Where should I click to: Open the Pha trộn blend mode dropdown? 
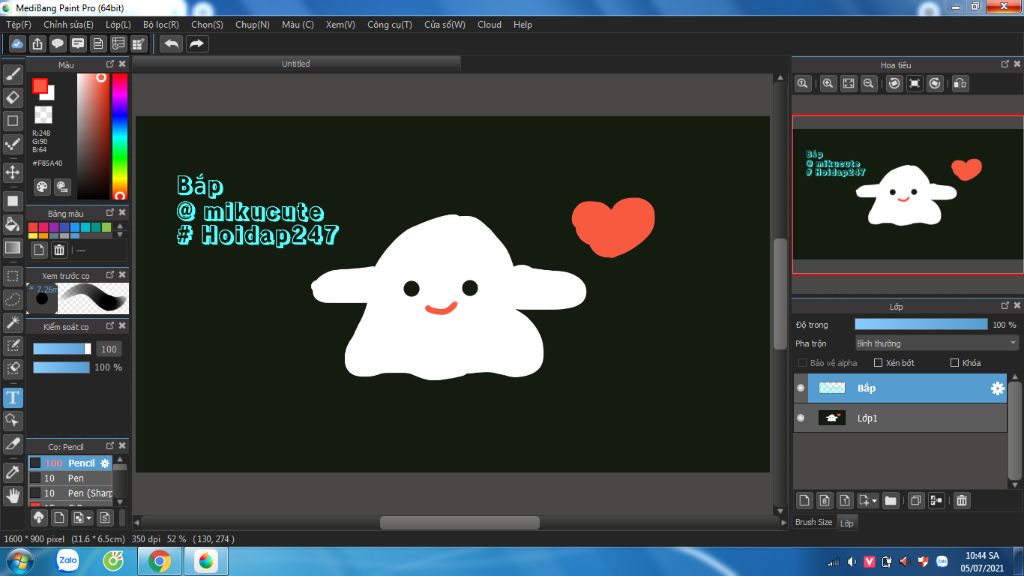[936, 344]
